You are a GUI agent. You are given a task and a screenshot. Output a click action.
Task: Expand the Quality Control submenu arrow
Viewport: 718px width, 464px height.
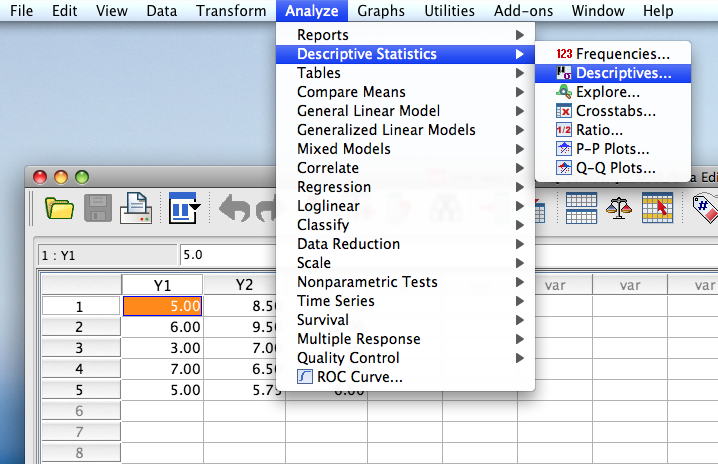(x=520, y=358)
